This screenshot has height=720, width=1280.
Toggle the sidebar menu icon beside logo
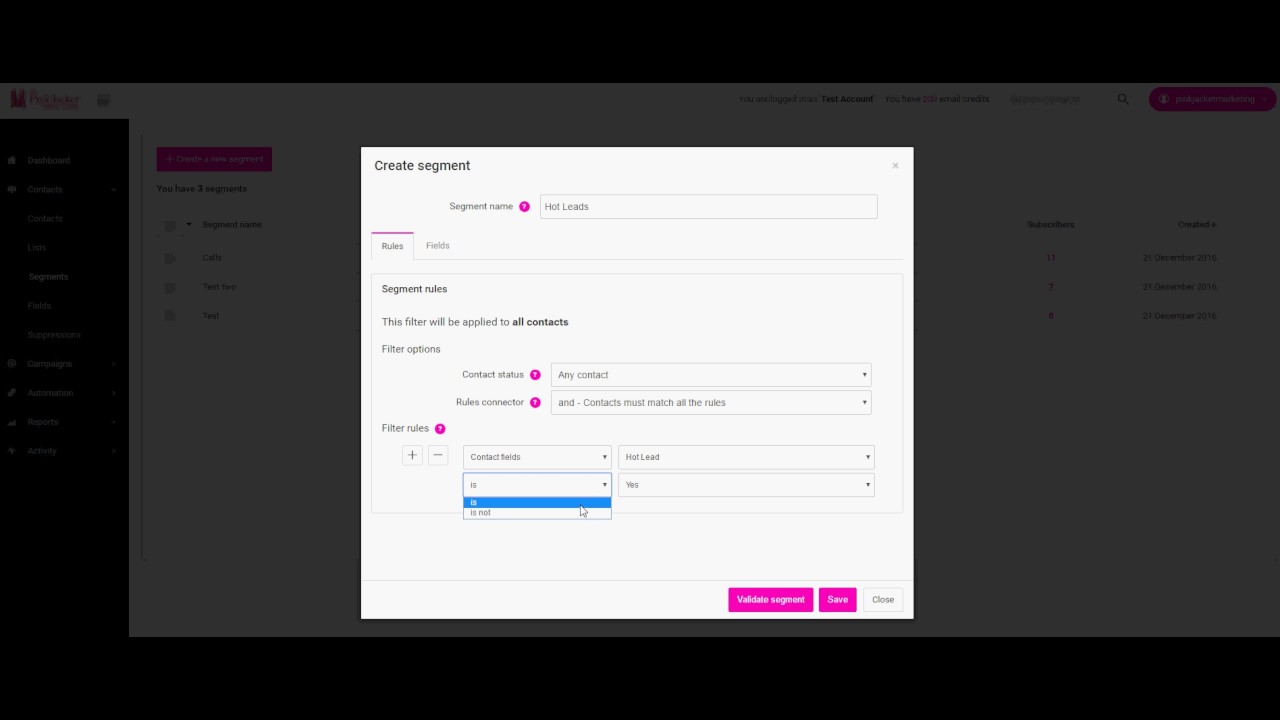(104, 100)
